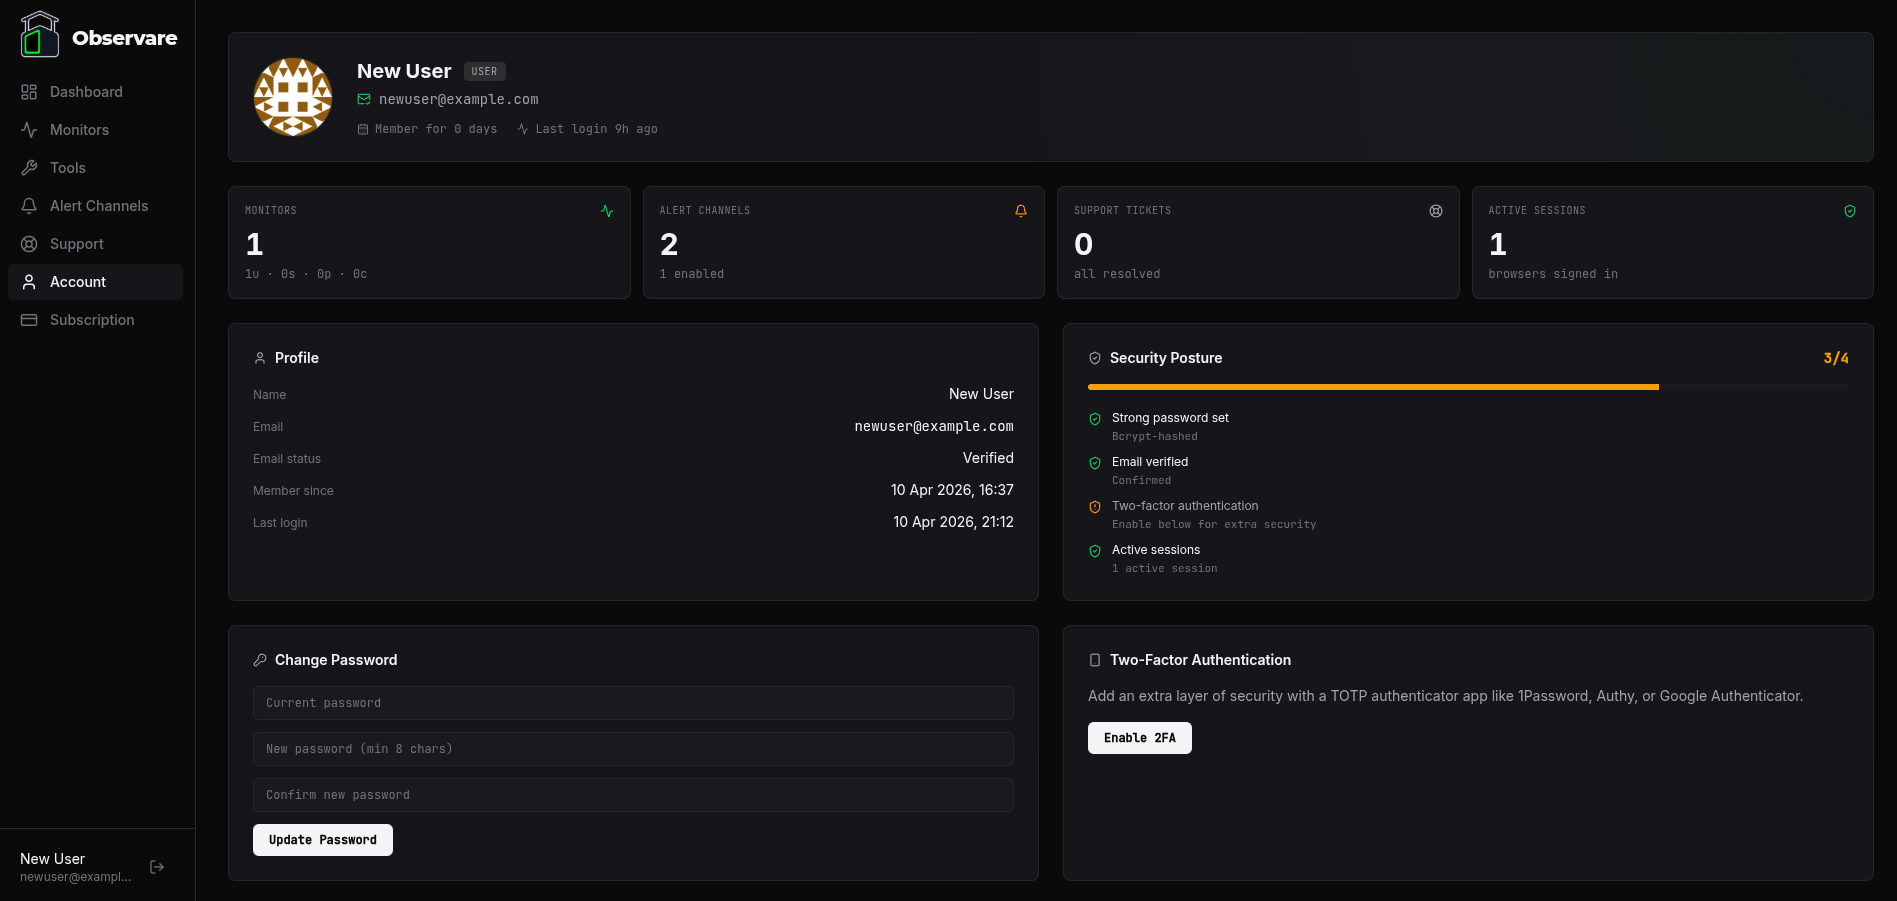
Task: Open the Subscription page
Action: pyautogui.click(x=91, y=319)
